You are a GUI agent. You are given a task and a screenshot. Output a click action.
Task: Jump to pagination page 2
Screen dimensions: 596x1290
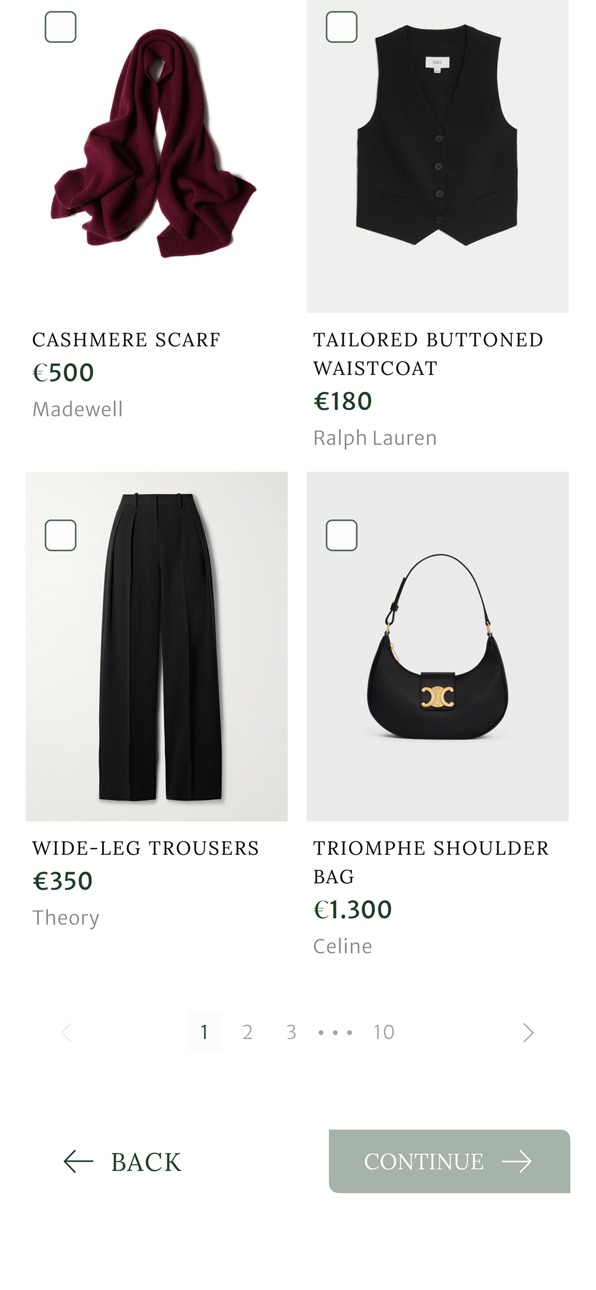[247, 1032]
